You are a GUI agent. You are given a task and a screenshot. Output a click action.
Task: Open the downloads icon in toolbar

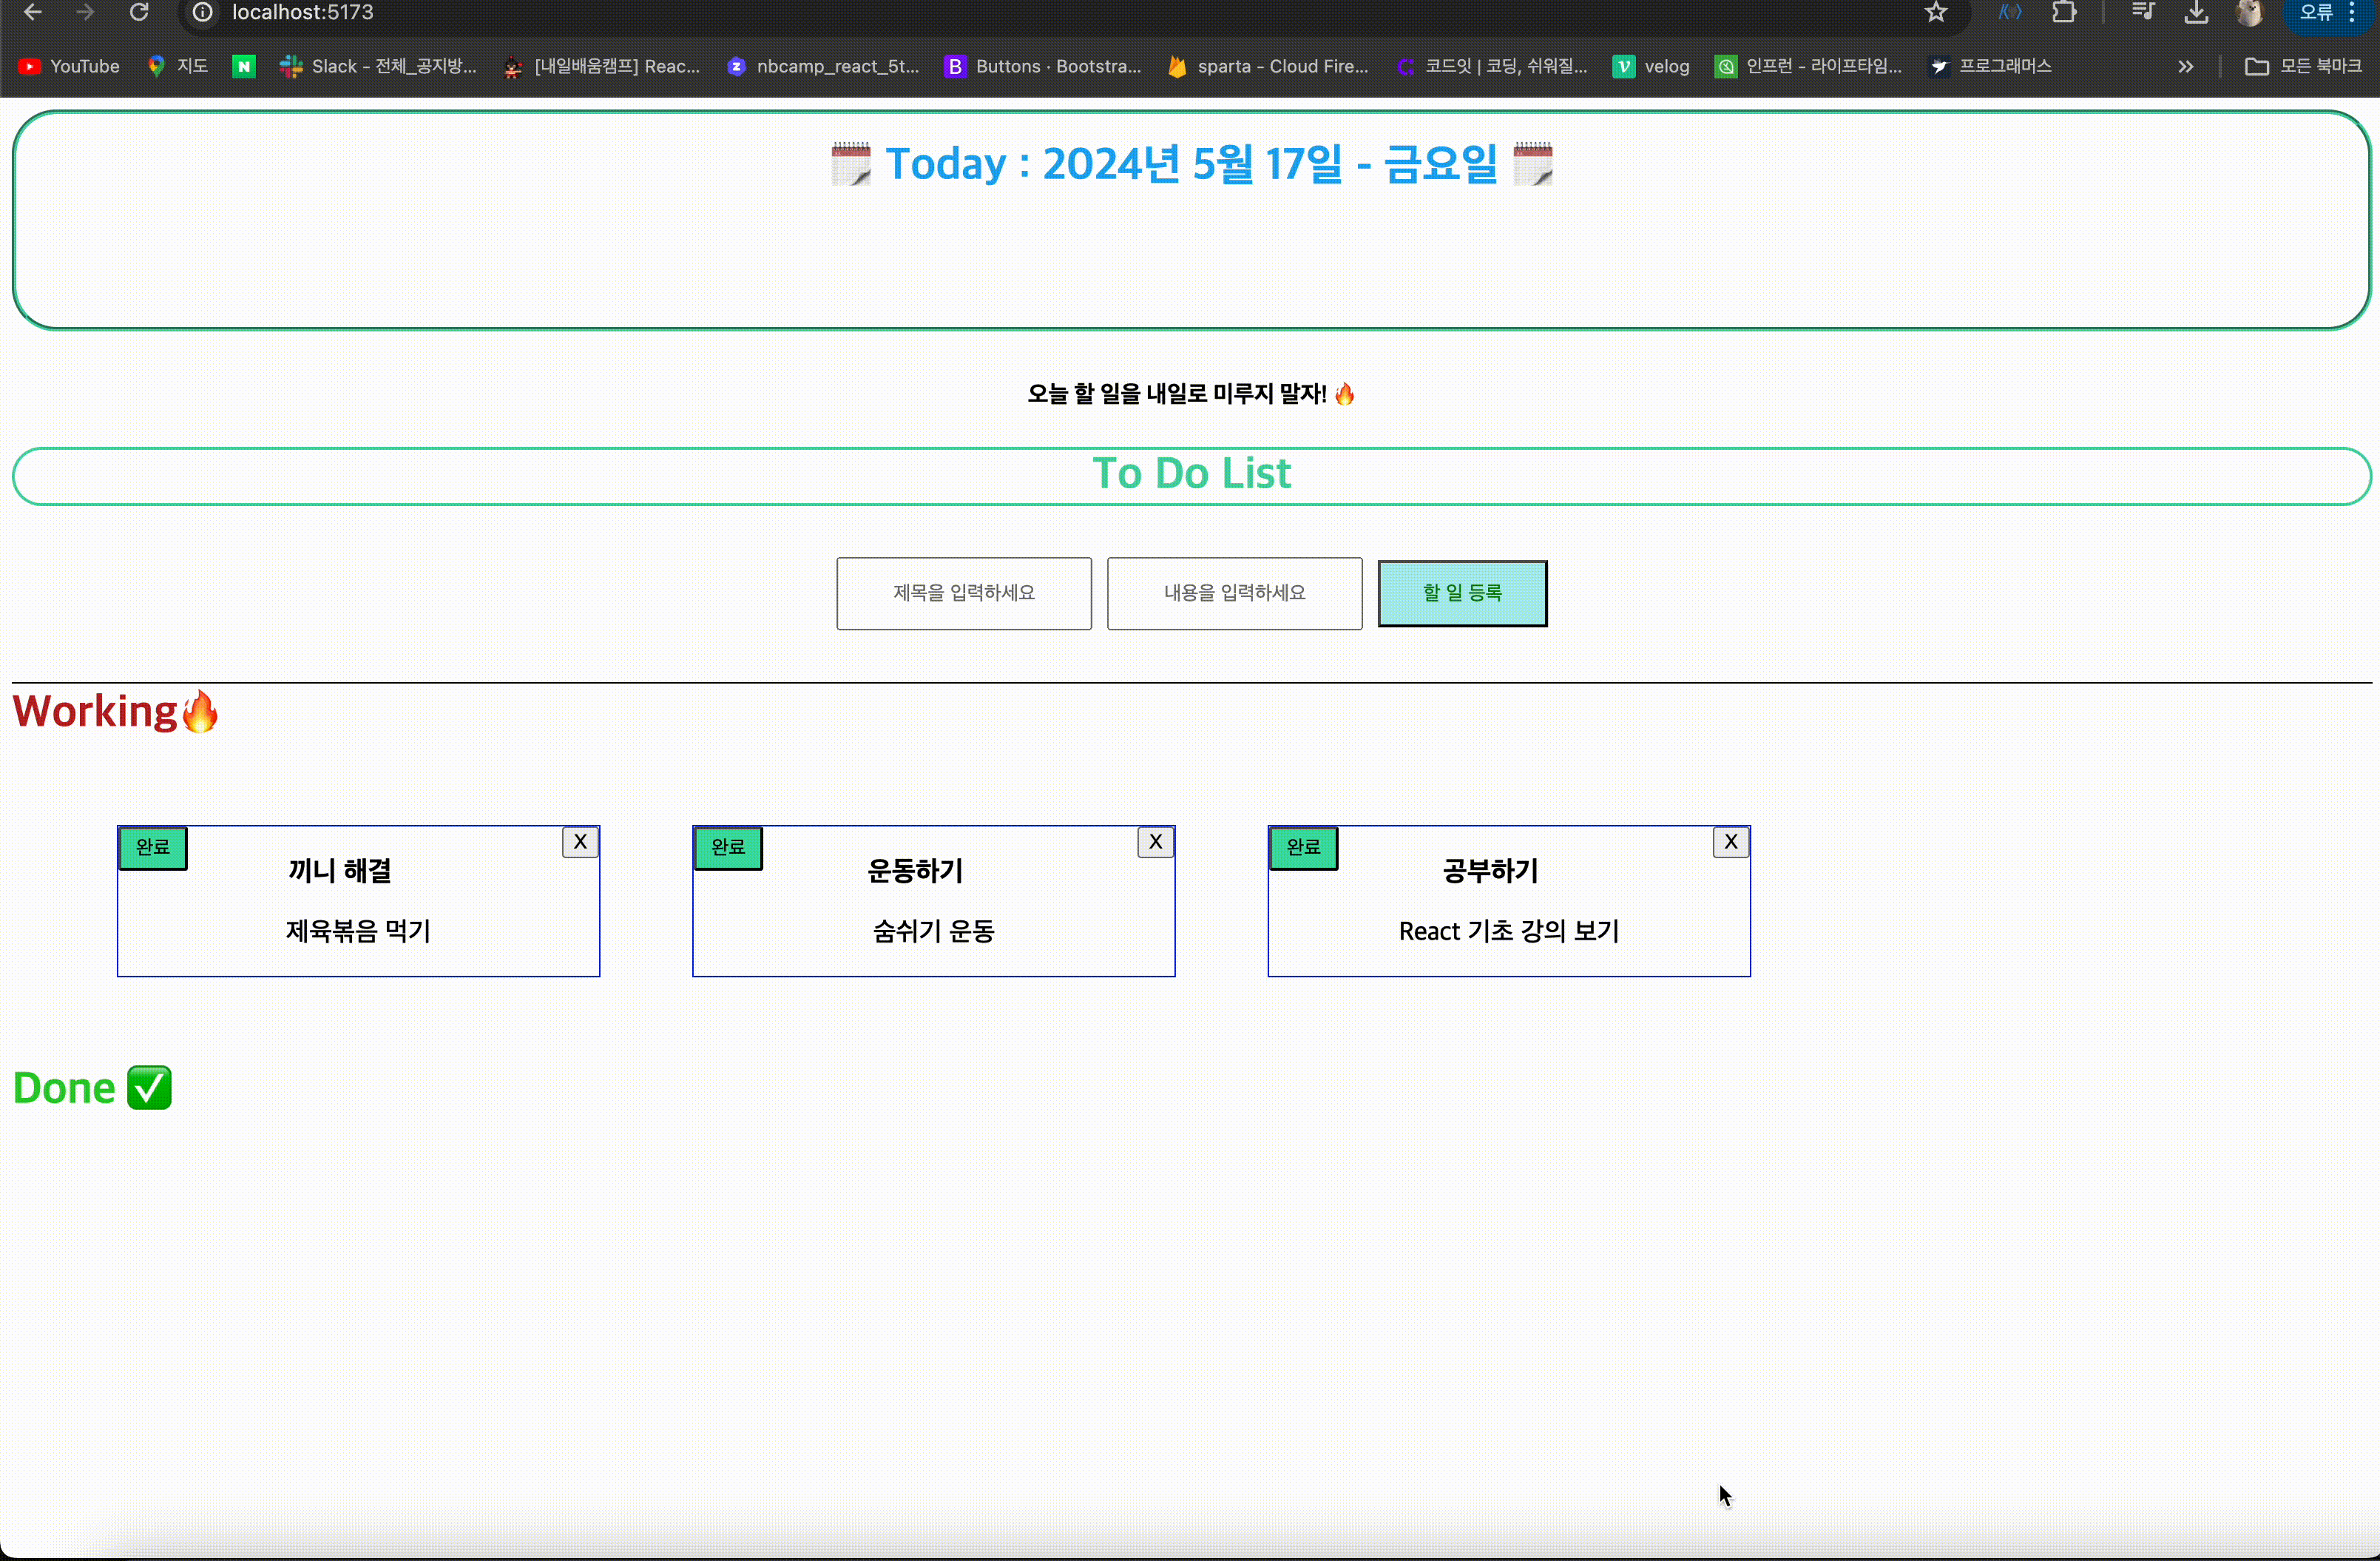(x=2196, y=12)
